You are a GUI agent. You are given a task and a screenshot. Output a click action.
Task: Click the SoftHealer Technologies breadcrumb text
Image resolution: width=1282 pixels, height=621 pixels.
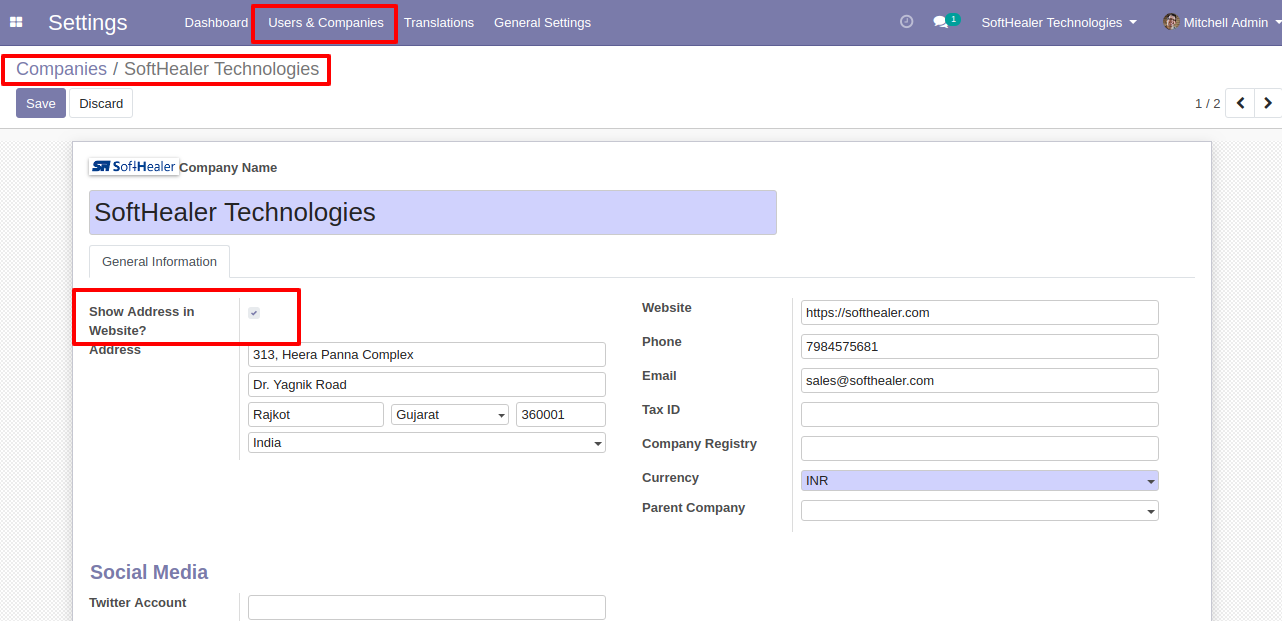[222, 69]
